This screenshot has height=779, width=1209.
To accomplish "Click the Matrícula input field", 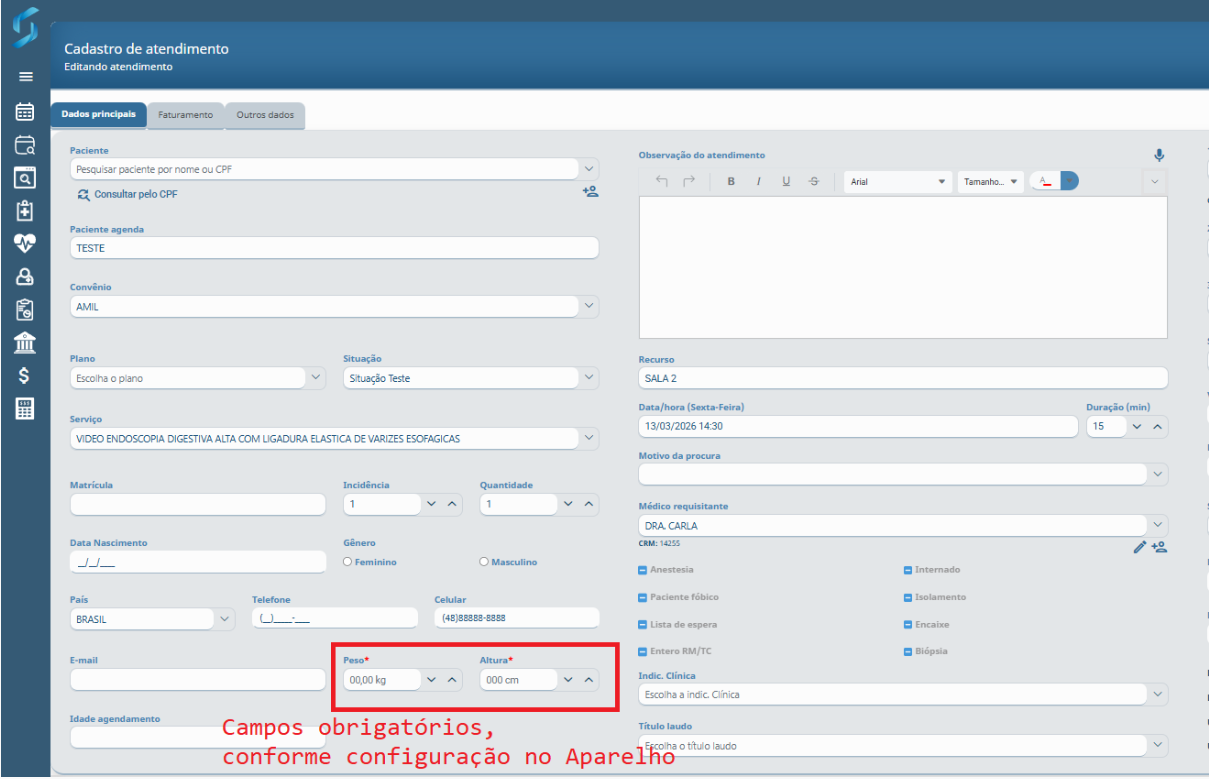I will pos(198,504).
